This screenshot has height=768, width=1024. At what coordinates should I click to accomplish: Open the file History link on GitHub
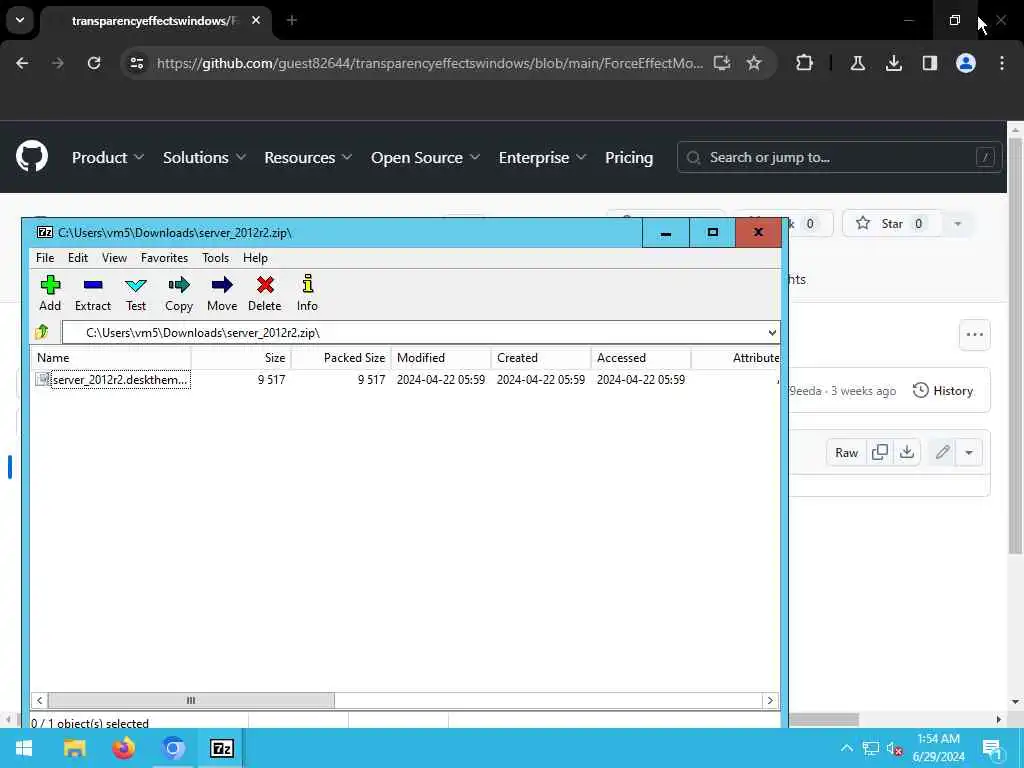coord(943,391)
